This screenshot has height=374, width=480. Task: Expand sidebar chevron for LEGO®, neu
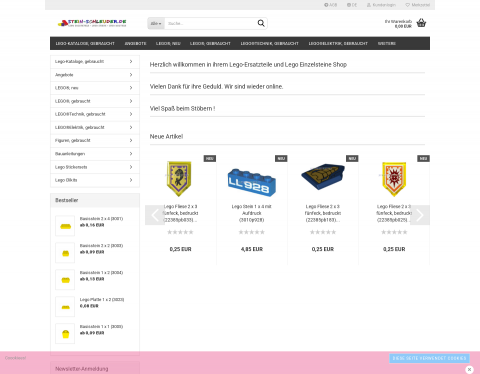(x=131, y=88)
